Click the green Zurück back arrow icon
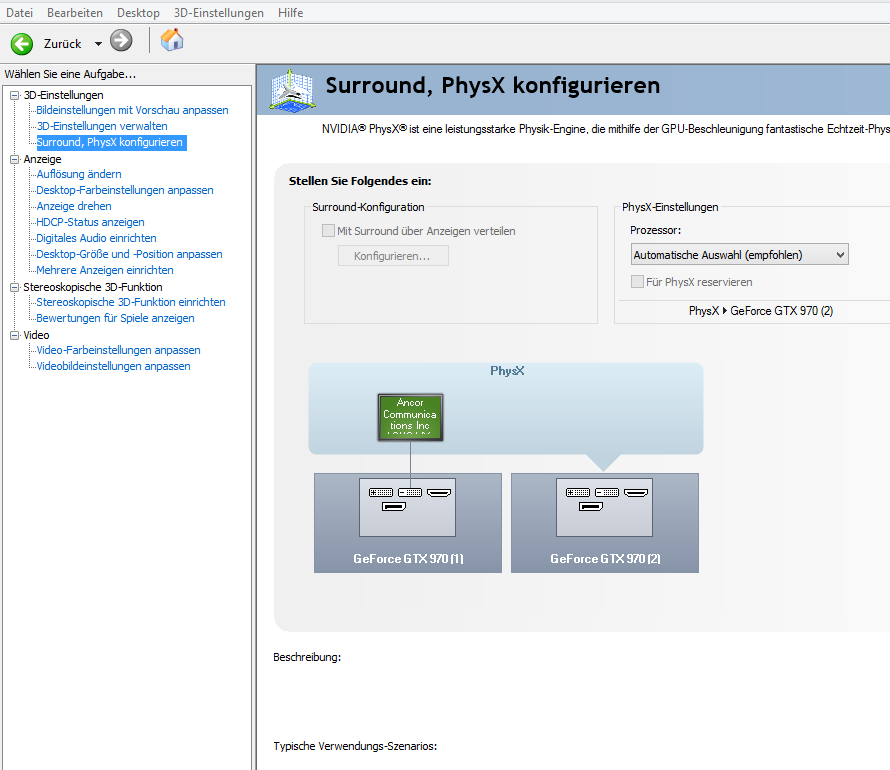The image size is (890, 770). tap(22, 44)
